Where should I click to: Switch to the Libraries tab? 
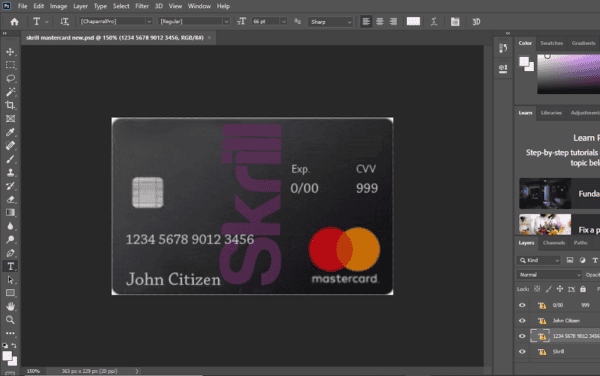(x=551, y=113)
